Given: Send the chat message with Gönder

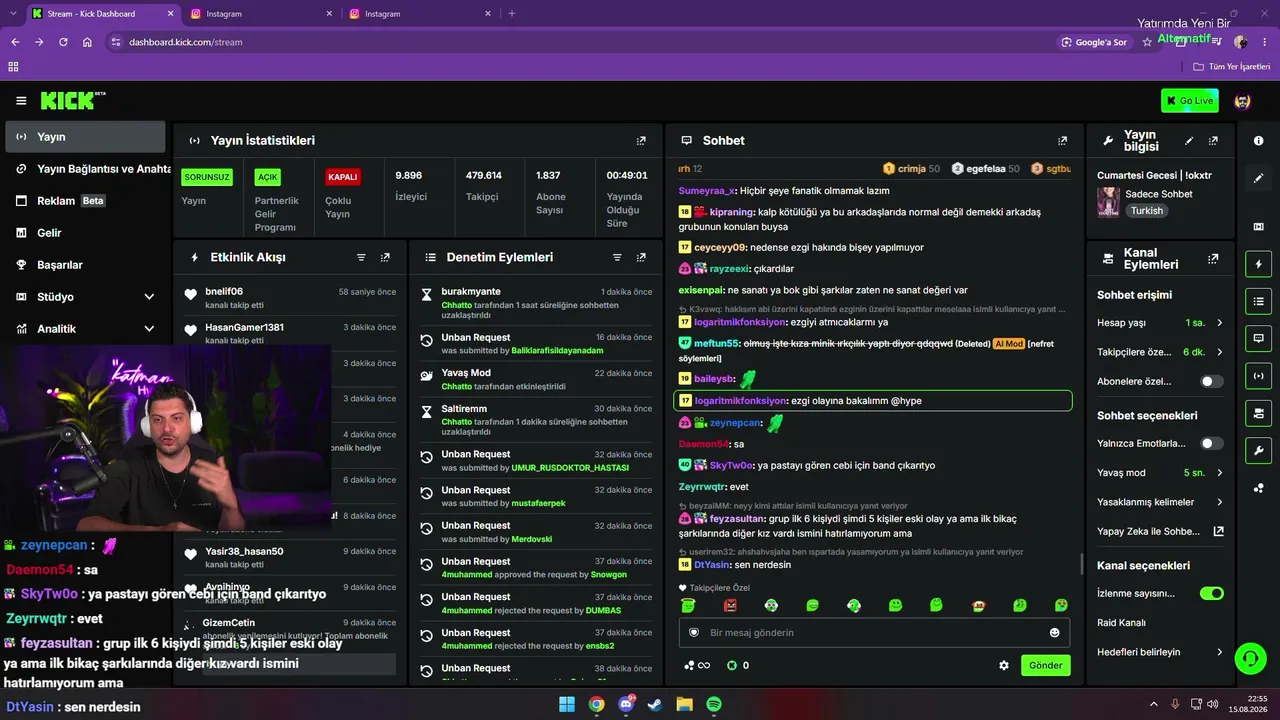Looking at the screenshot, I should click(x=1045, y=665).
